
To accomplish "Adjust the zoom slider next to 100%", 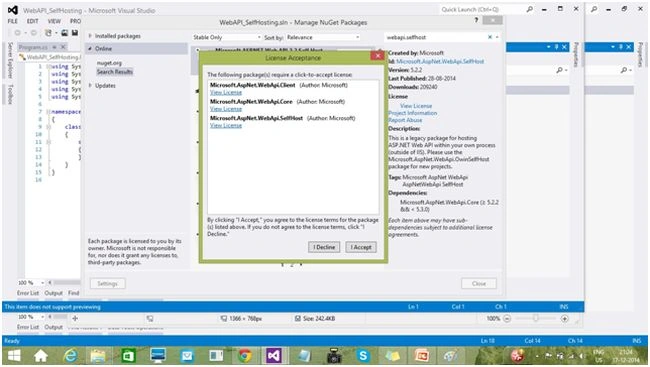I will [536, 318].
